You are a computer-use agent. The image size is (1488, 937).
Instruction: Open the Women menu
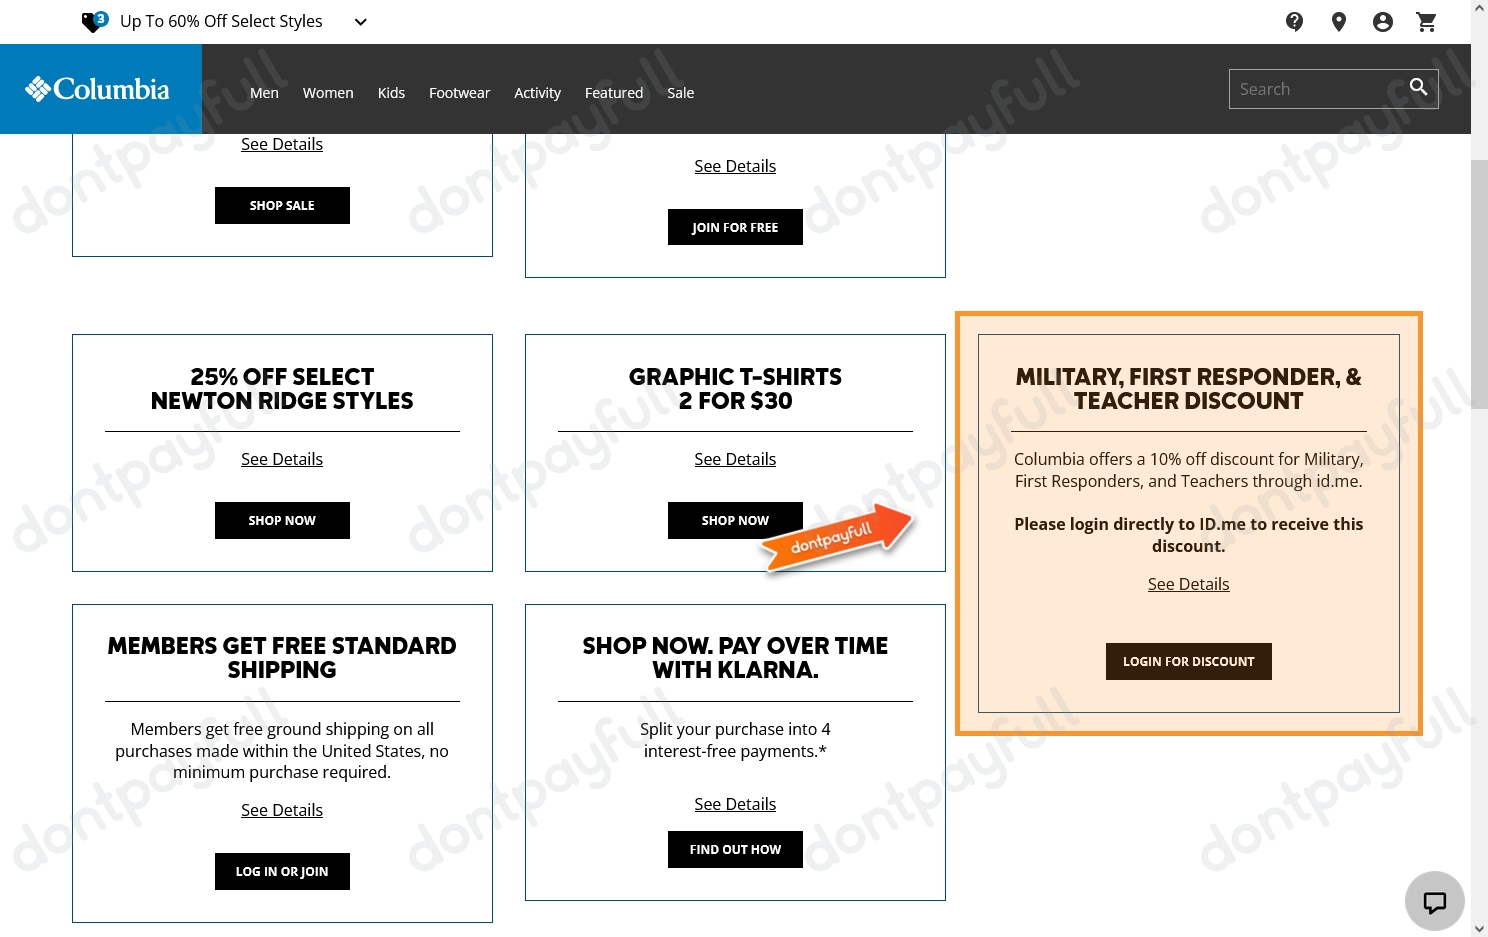pos(327,92)
